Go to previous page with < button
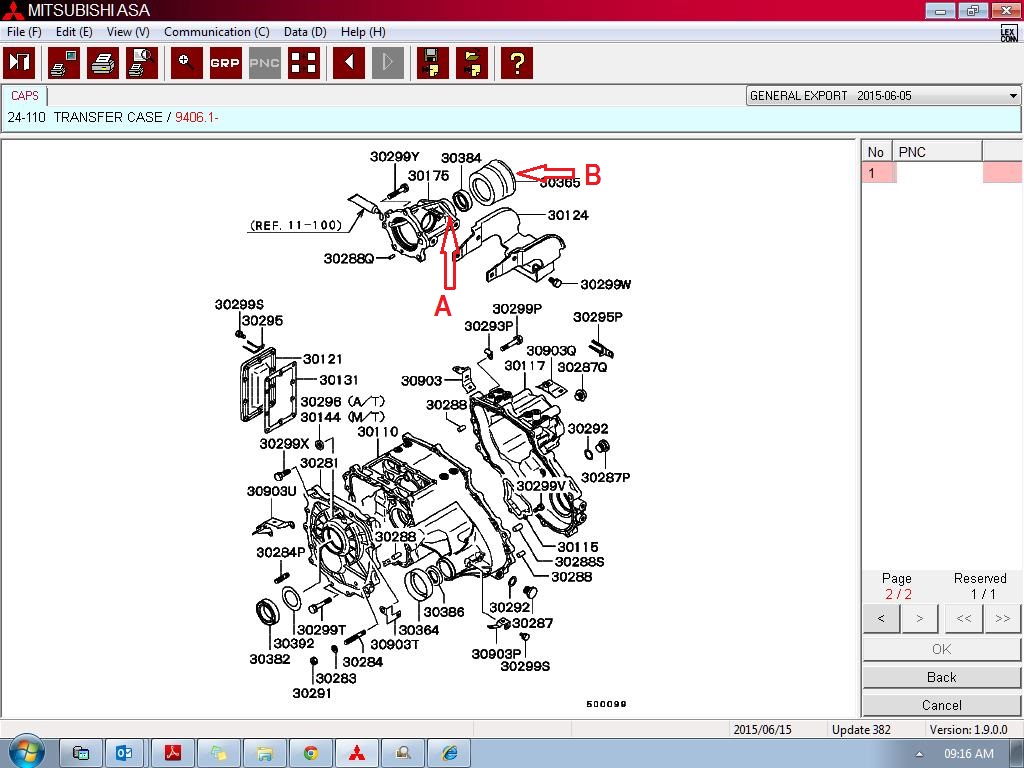This screenshot has width=1024, height=768. (881, 619)
